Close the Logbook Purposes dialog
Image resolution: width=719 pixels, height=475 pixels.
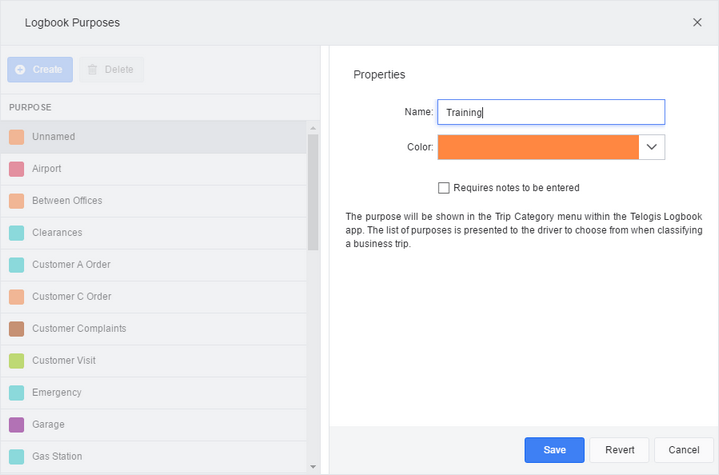pos(697,22)
